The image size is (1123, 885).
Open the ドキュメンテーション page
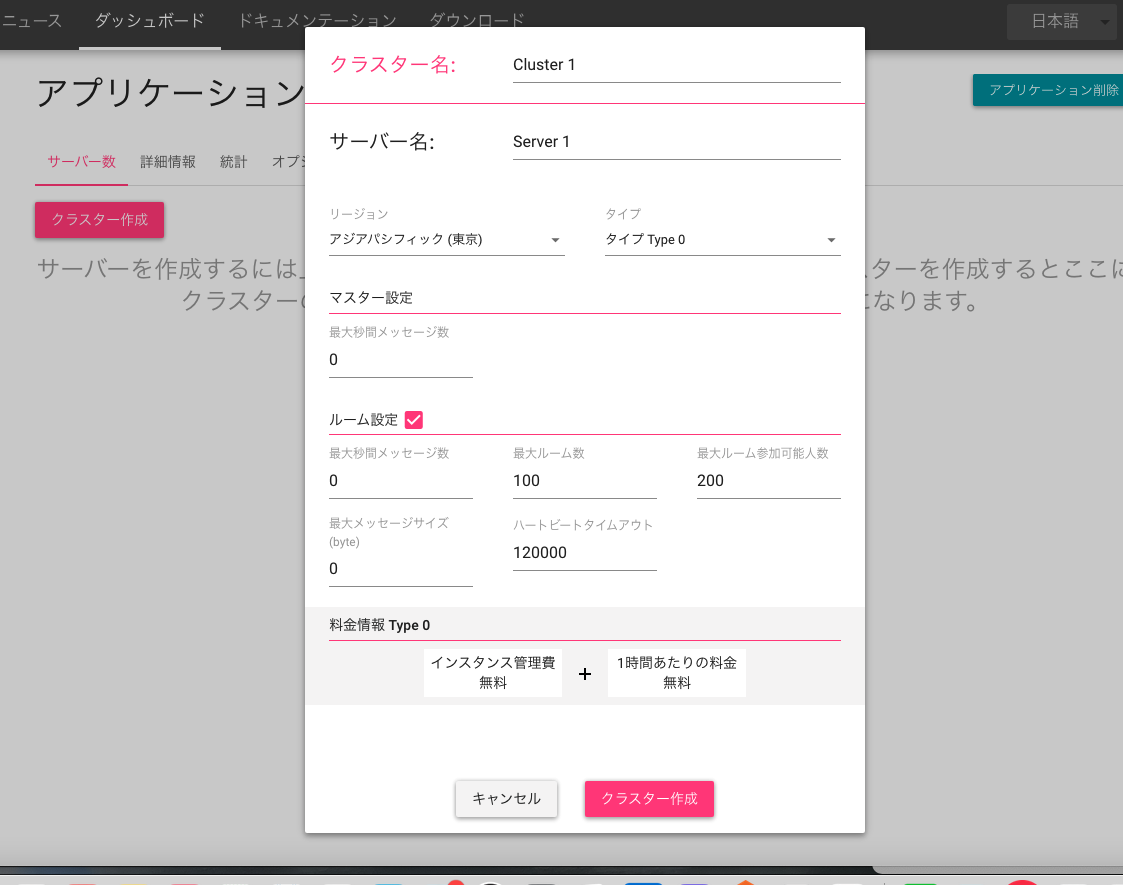[316, 19]
